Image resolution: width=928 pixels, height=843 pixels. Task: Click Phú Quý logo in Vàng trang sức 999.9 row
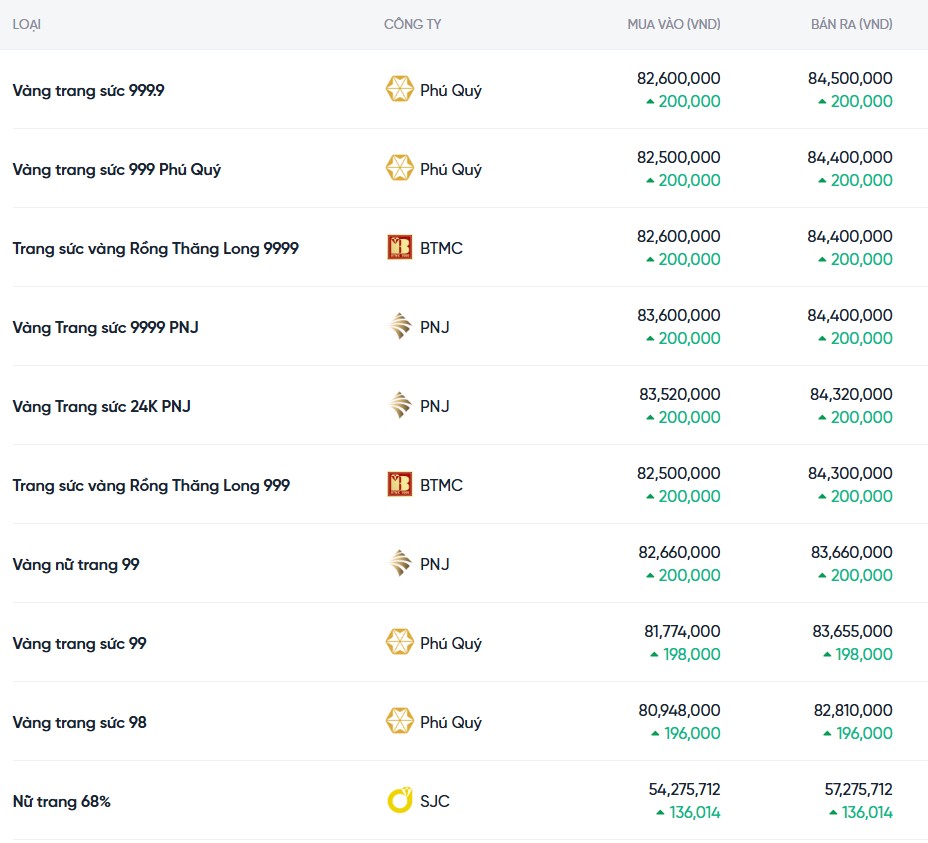[400, 89]
